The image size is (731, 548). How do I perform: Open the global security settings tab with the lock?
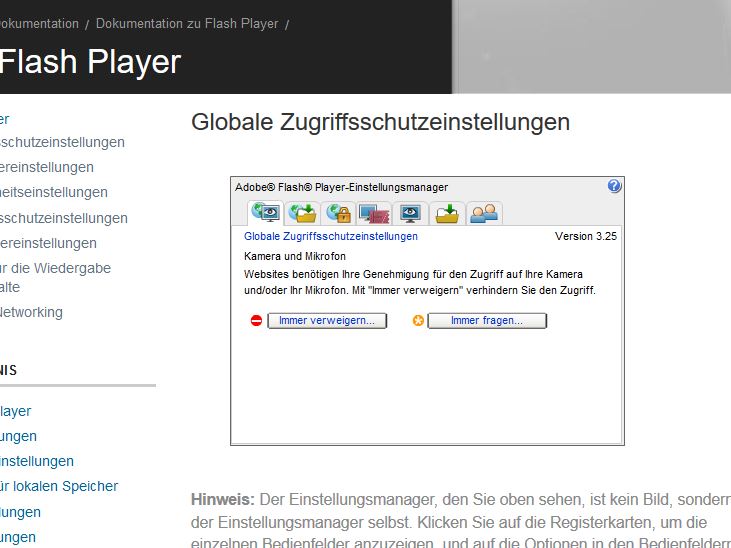(x=338, y=213)
